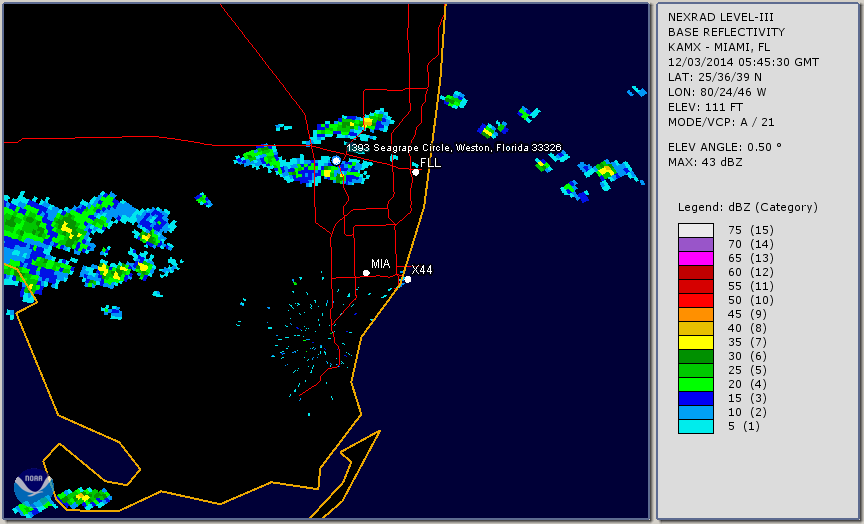Select the 5 dBZ cyan legend swatch
The height and width of the screenshot is (524, 864).
tap(696, 426)
